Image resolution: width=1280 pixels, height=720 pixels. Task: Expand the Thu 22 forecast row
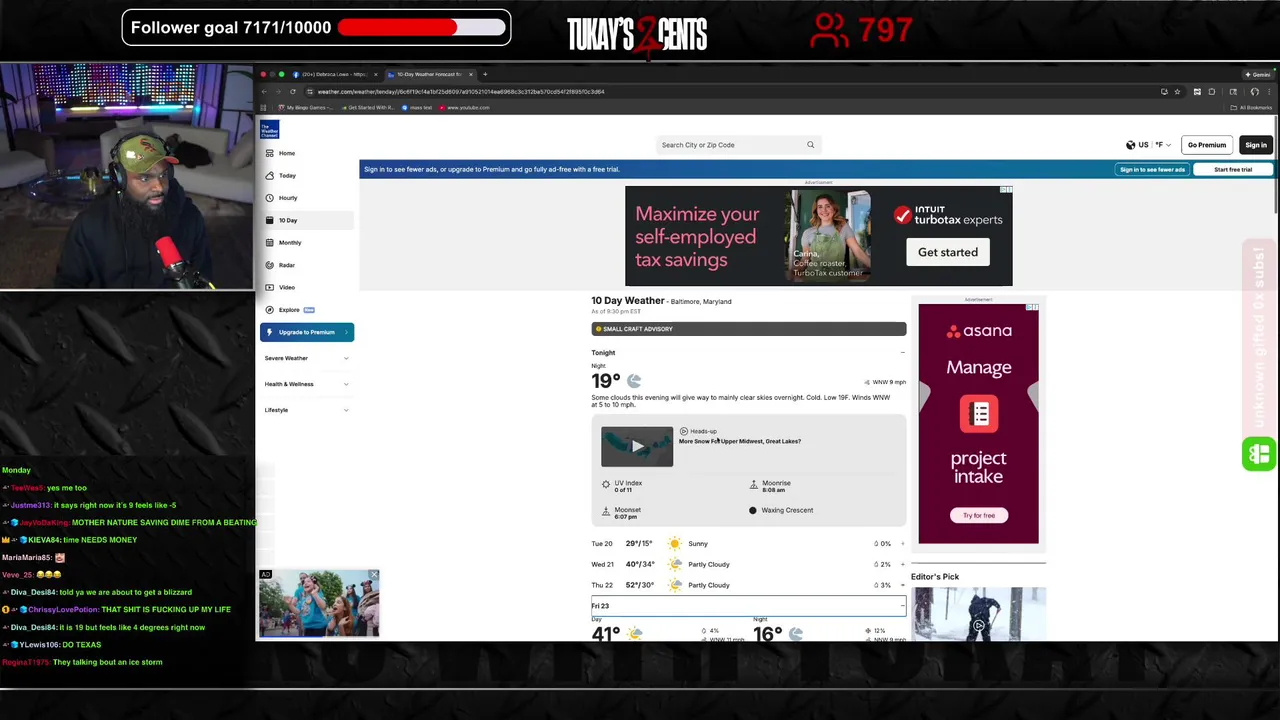pos(749,585)
